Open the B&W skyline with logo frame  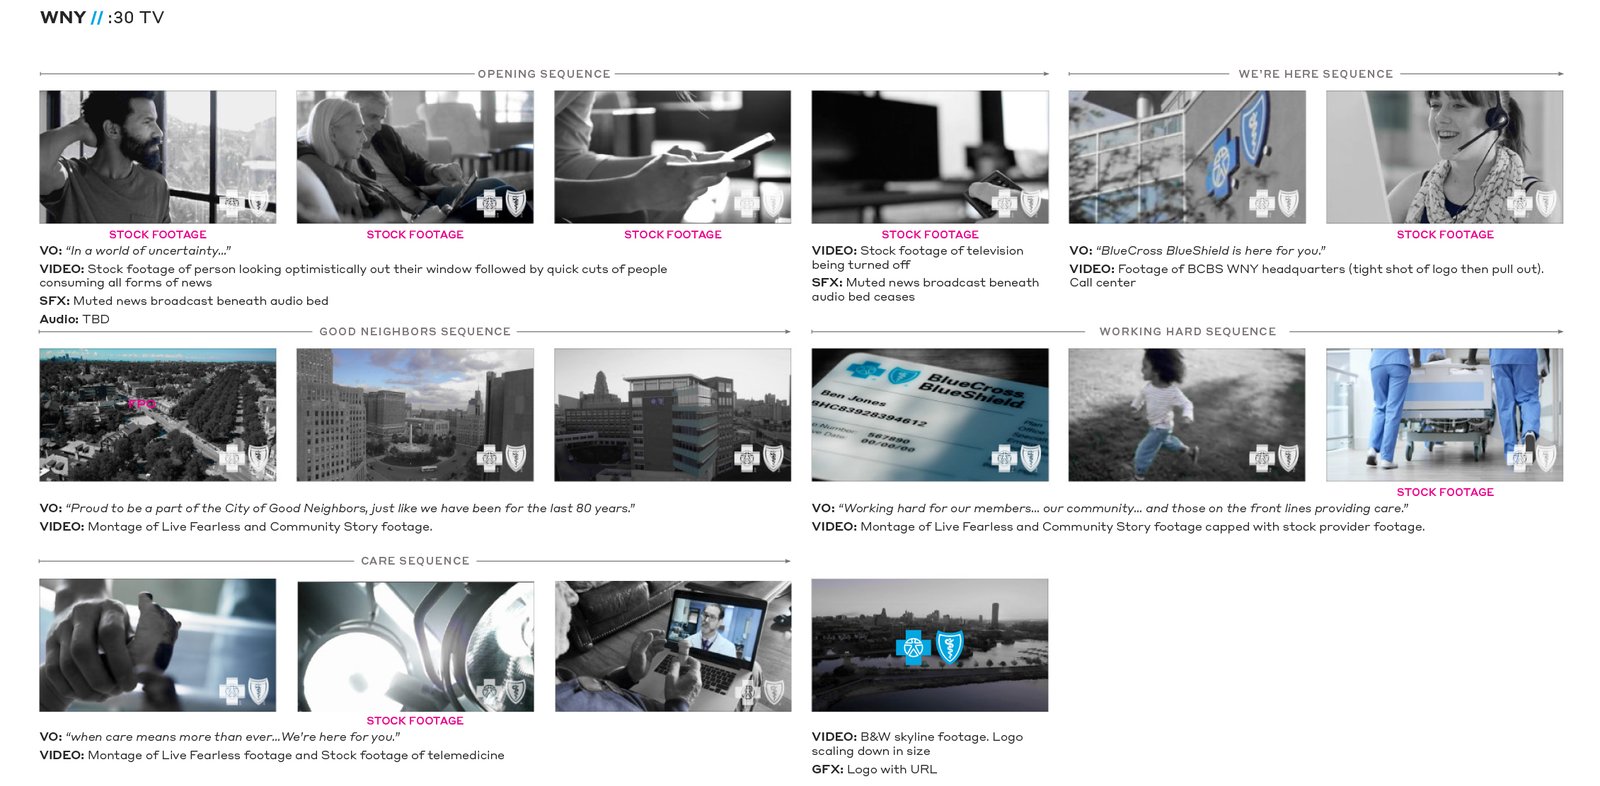click(x=930, y=645)
